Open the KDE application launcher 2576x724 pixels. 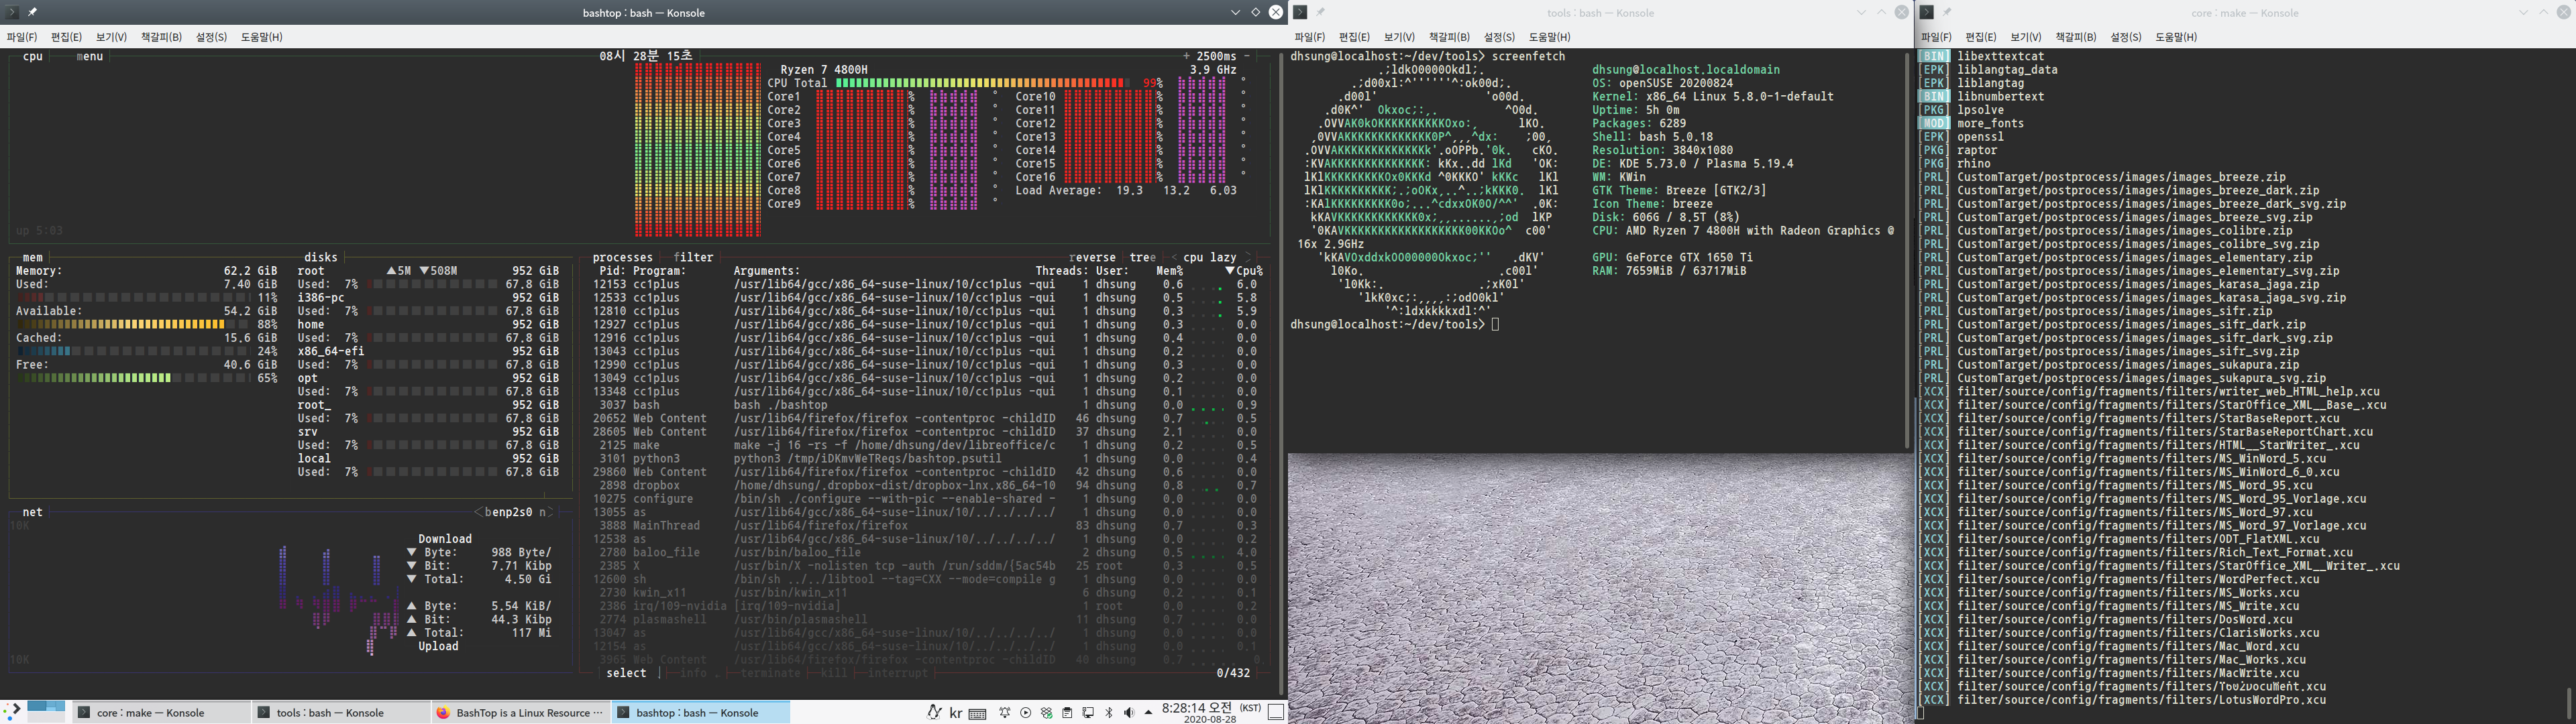pyautogui.click(x=12, y=711)
